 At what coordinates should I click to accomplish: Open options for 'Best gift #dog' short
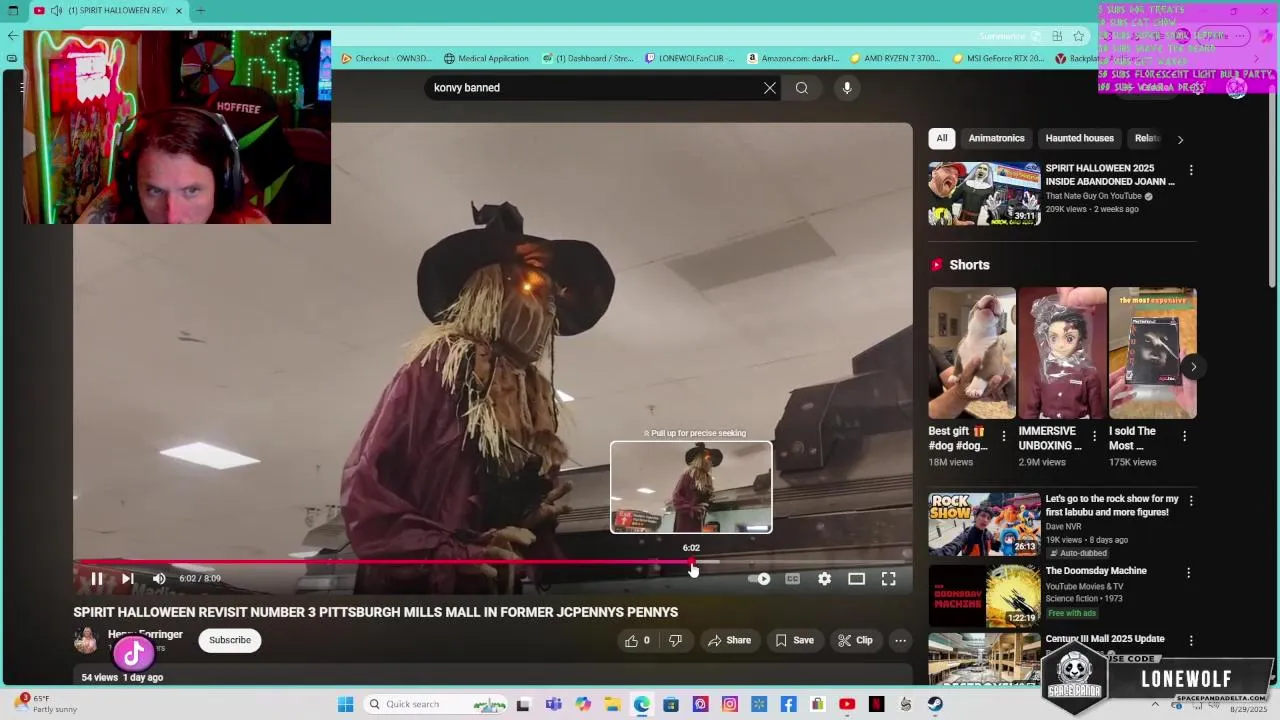coord(1004,436)
